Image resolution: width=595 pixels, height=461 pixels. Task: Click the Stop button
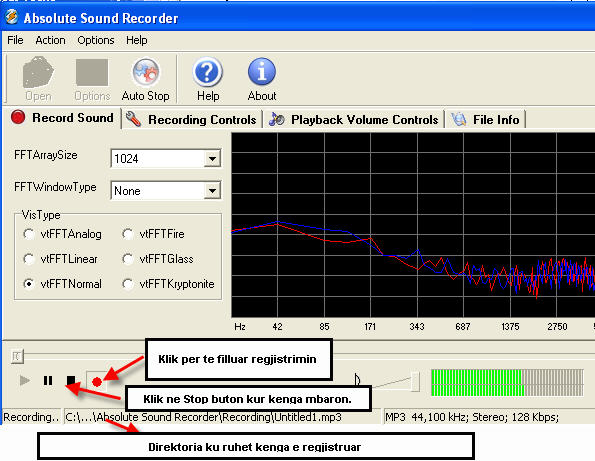71,380
